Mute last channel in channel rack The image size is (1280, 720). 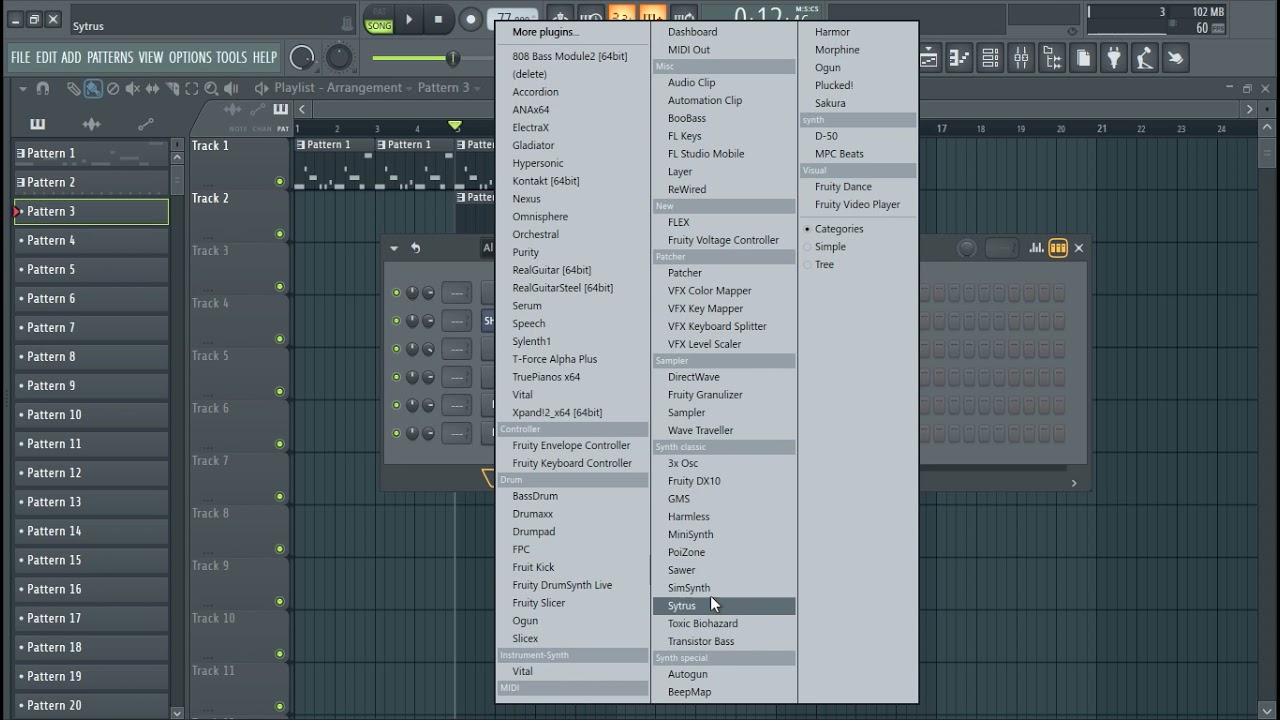(396, 433)
